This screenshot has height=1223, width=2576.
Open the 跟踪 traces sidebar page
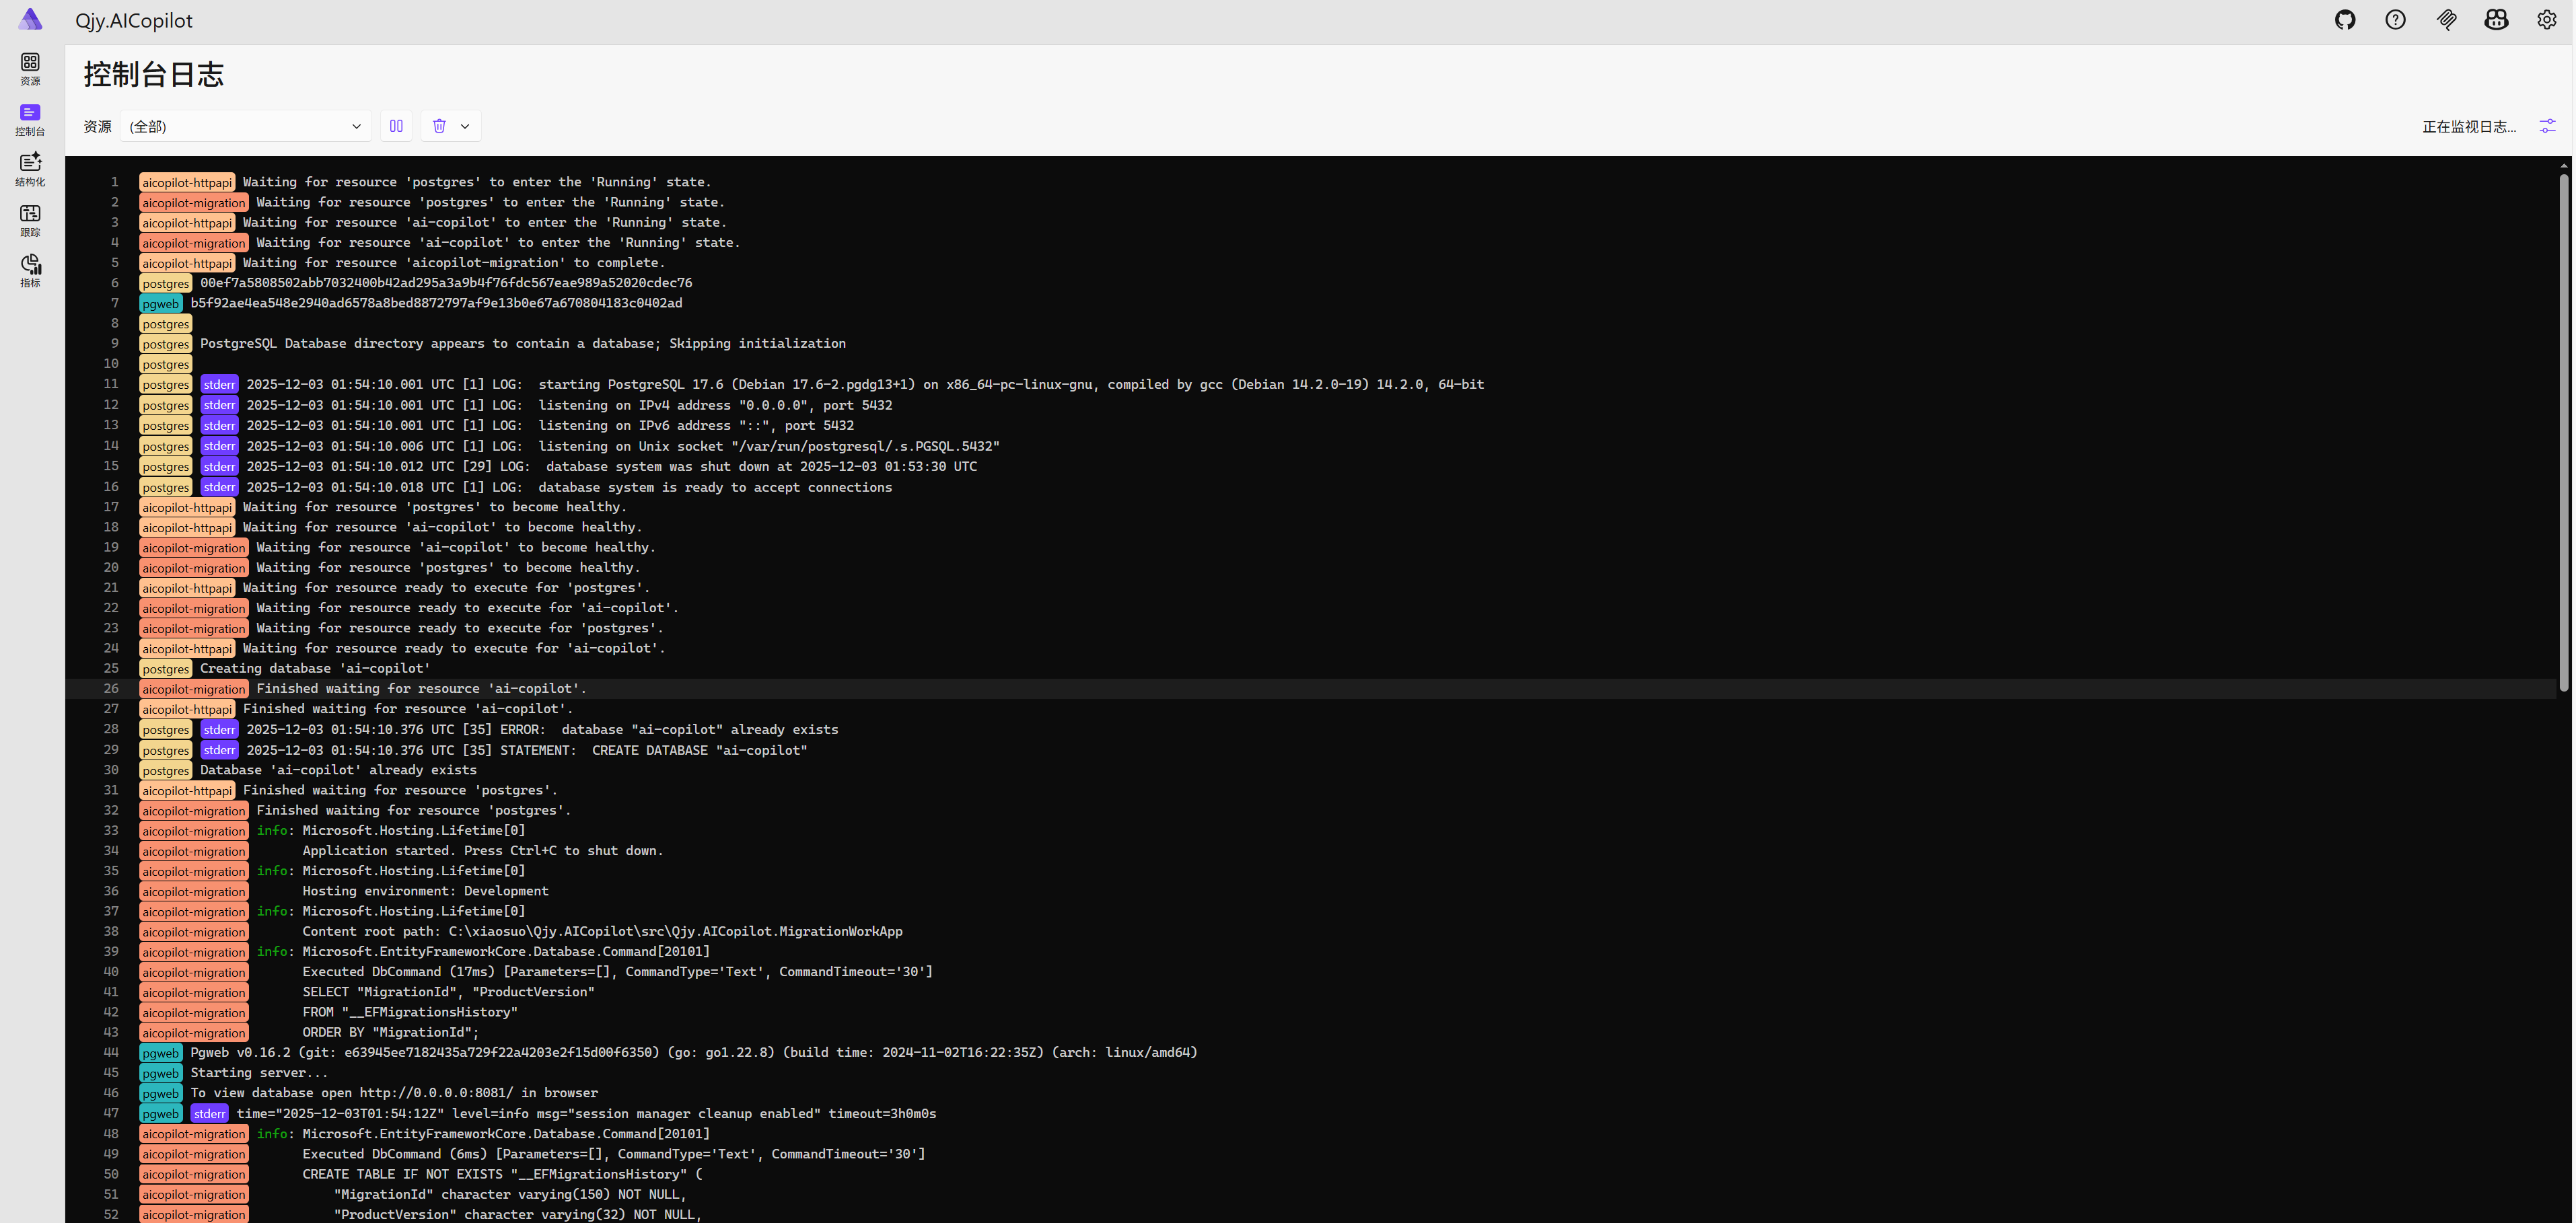(30, 220)
